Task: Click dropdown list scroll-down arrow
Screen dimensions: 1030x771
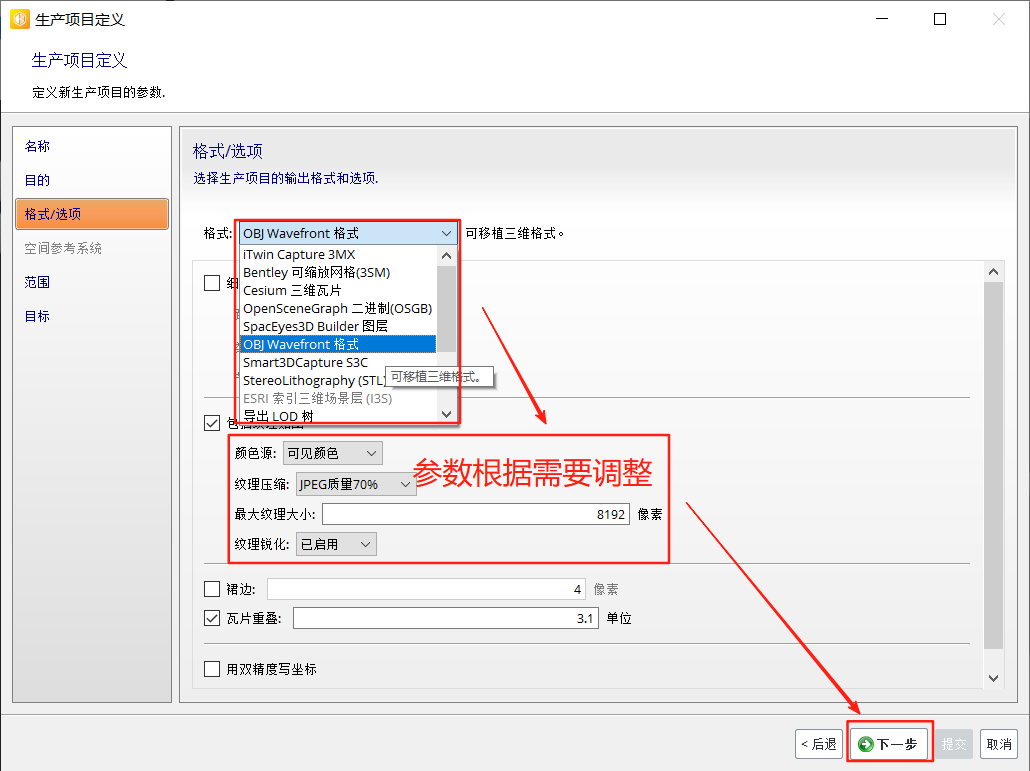Action: [446, 412]
